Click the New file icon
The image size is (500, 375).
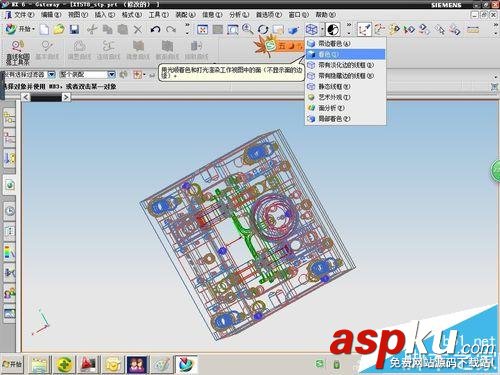click(x=44, y=29)
